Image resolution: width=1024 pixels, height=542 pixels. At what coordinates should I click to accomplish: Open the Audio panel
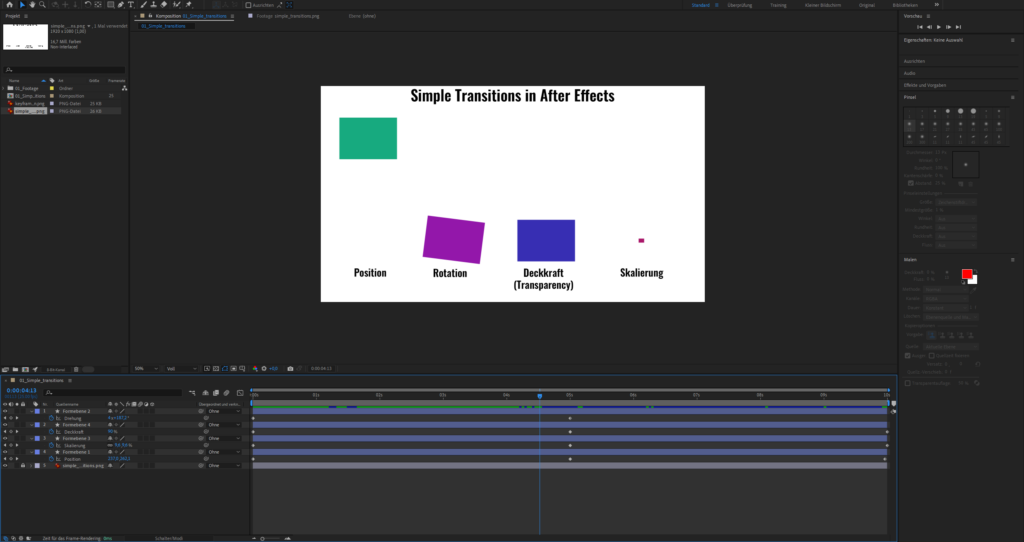pos(910,73)
